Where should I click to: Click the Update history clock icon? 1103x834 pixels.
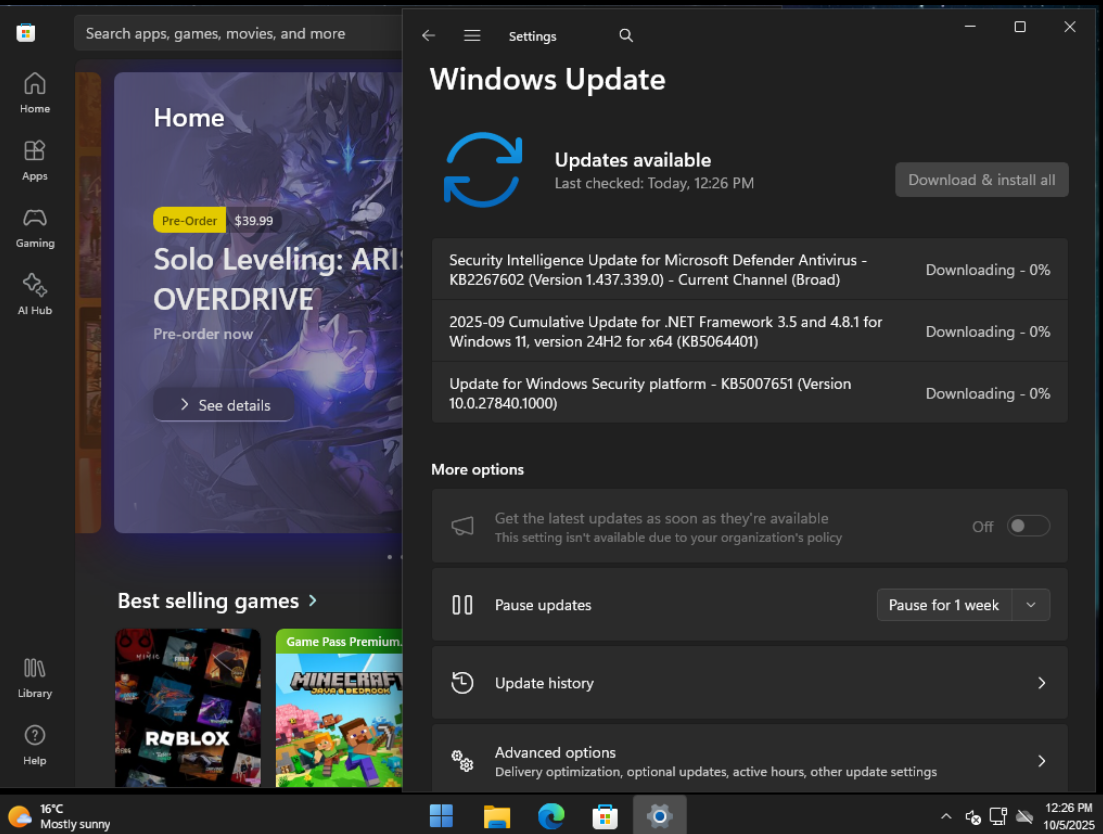462,683
